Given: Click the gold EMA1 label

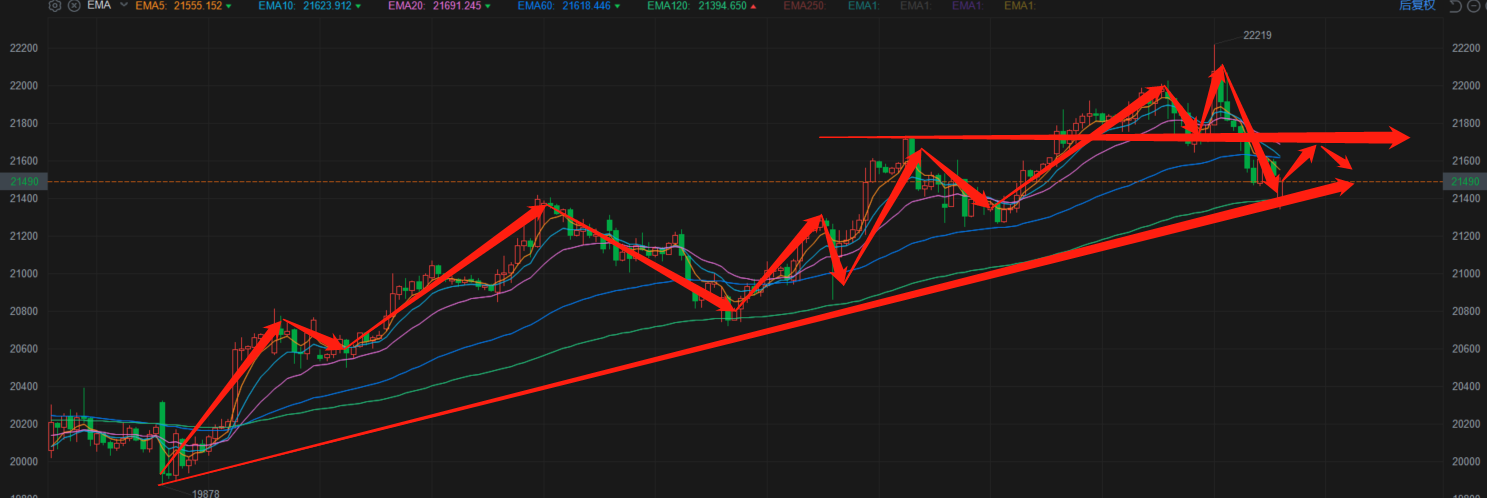Looking at the screenshot, I should point(1019,6).
